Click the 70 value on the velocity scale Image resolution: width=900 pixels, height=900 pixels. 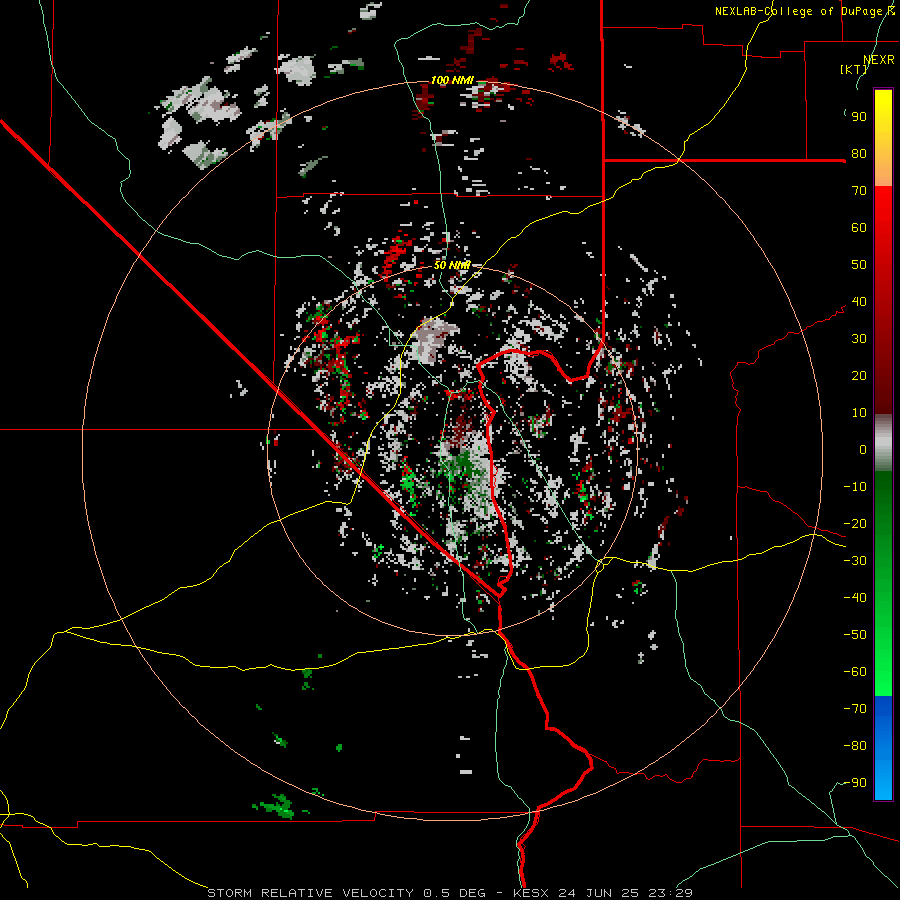[859, 191]
